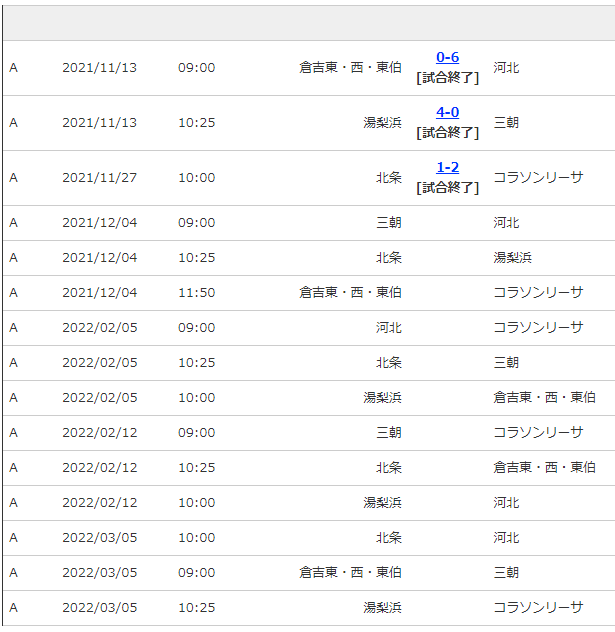Click 湯梨浜 in the 2021/12/04 10:25 row

coord(513,258)
